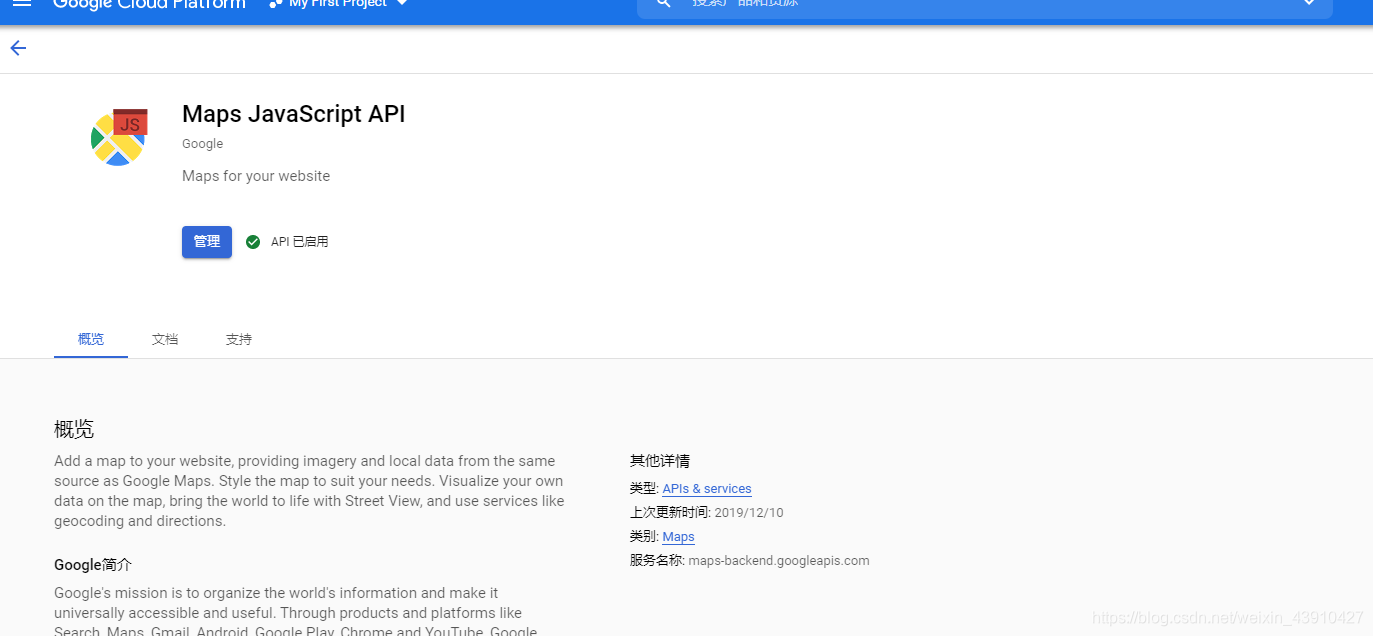
Task: Click the maps-backend.googleapis.com service name
Action: (x=779, y=561)
